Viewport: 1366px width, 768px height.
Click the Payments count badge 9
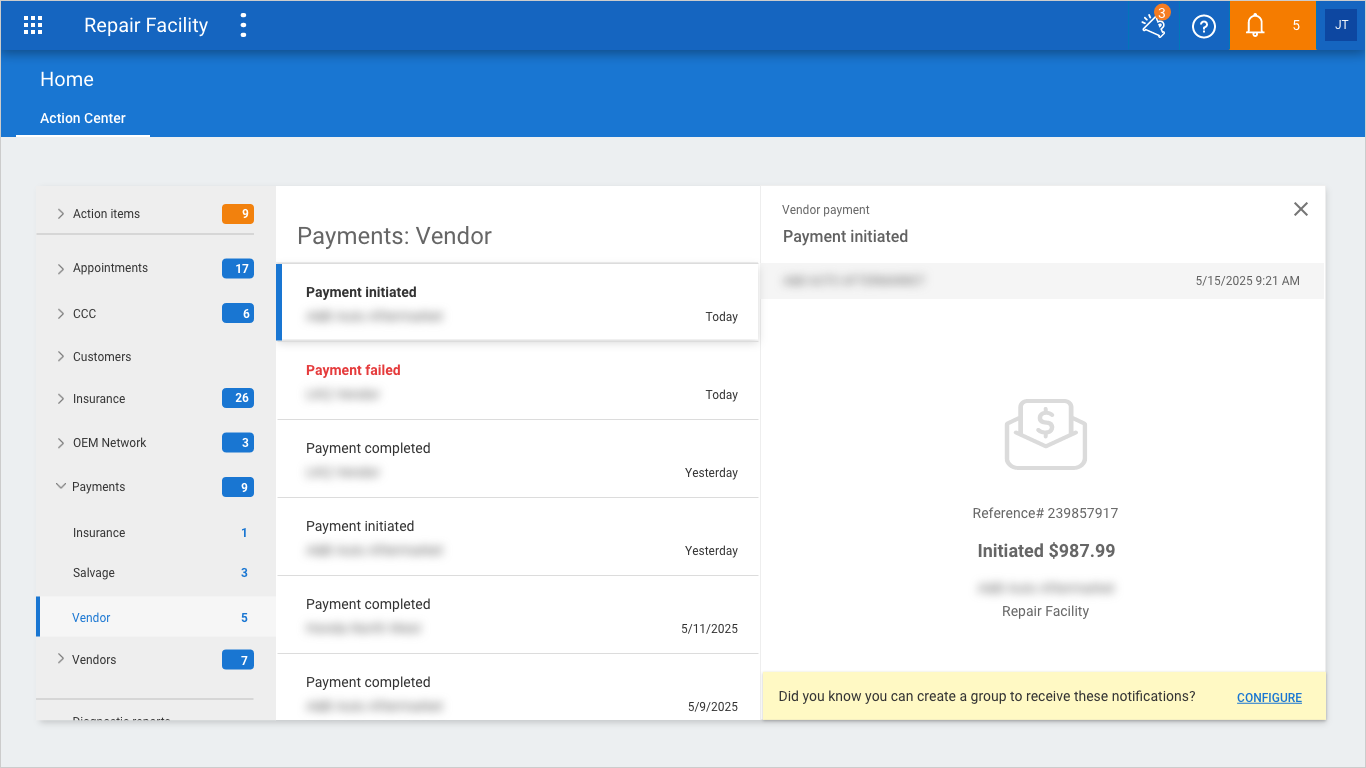238,487
